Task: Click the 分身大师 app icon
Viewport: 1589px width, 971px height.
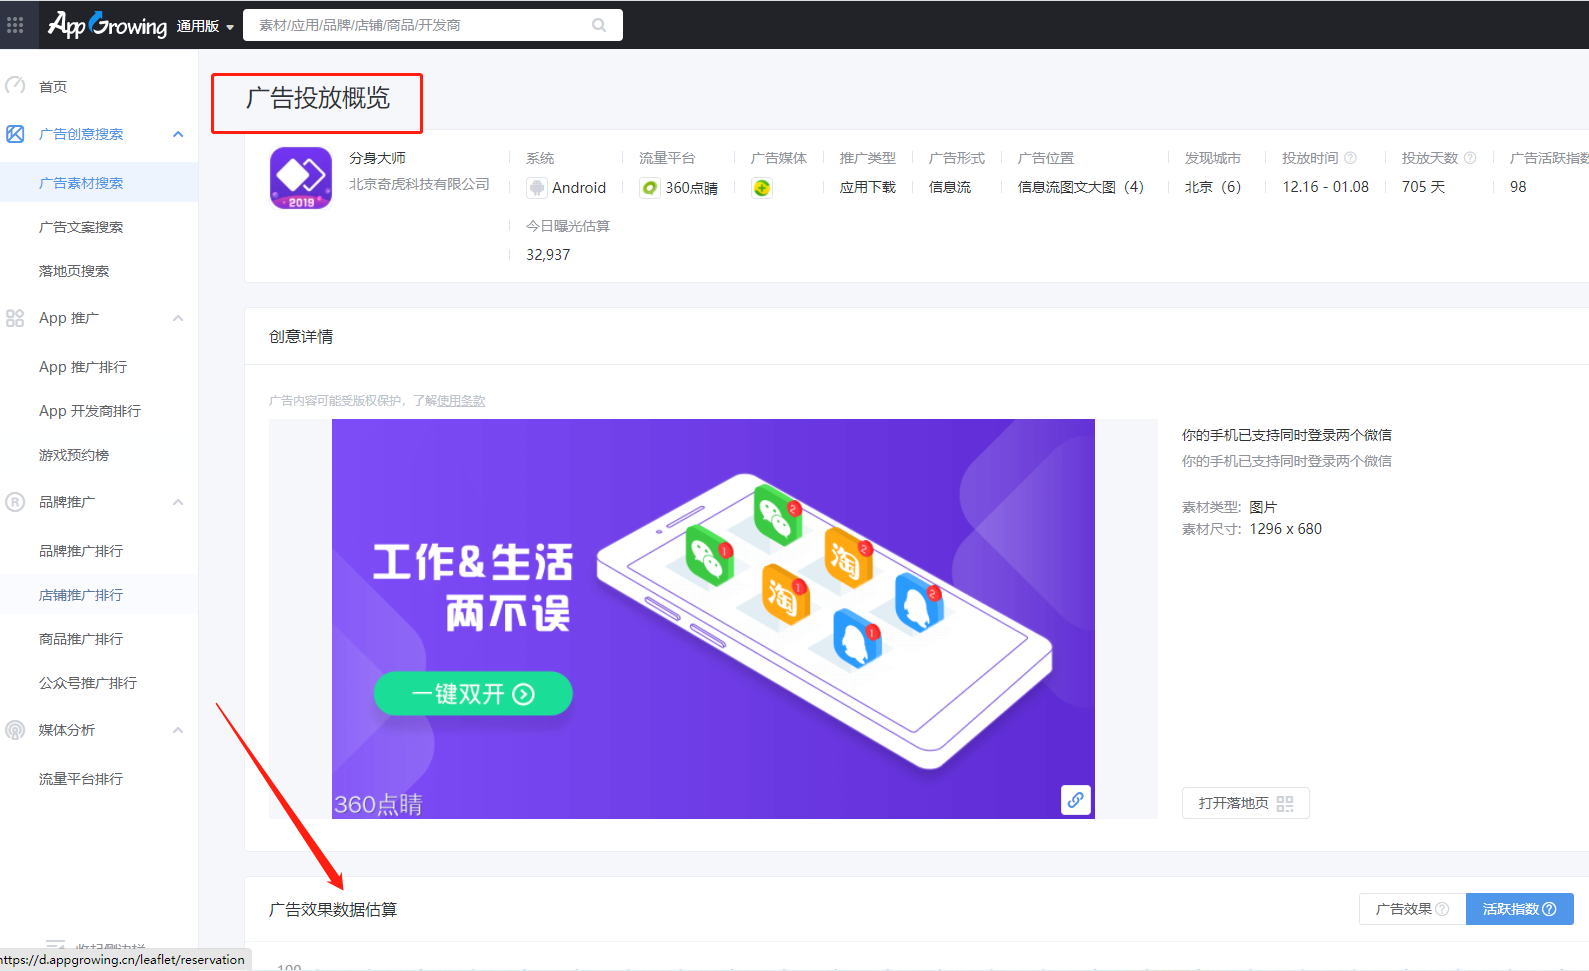Action: 301,178
